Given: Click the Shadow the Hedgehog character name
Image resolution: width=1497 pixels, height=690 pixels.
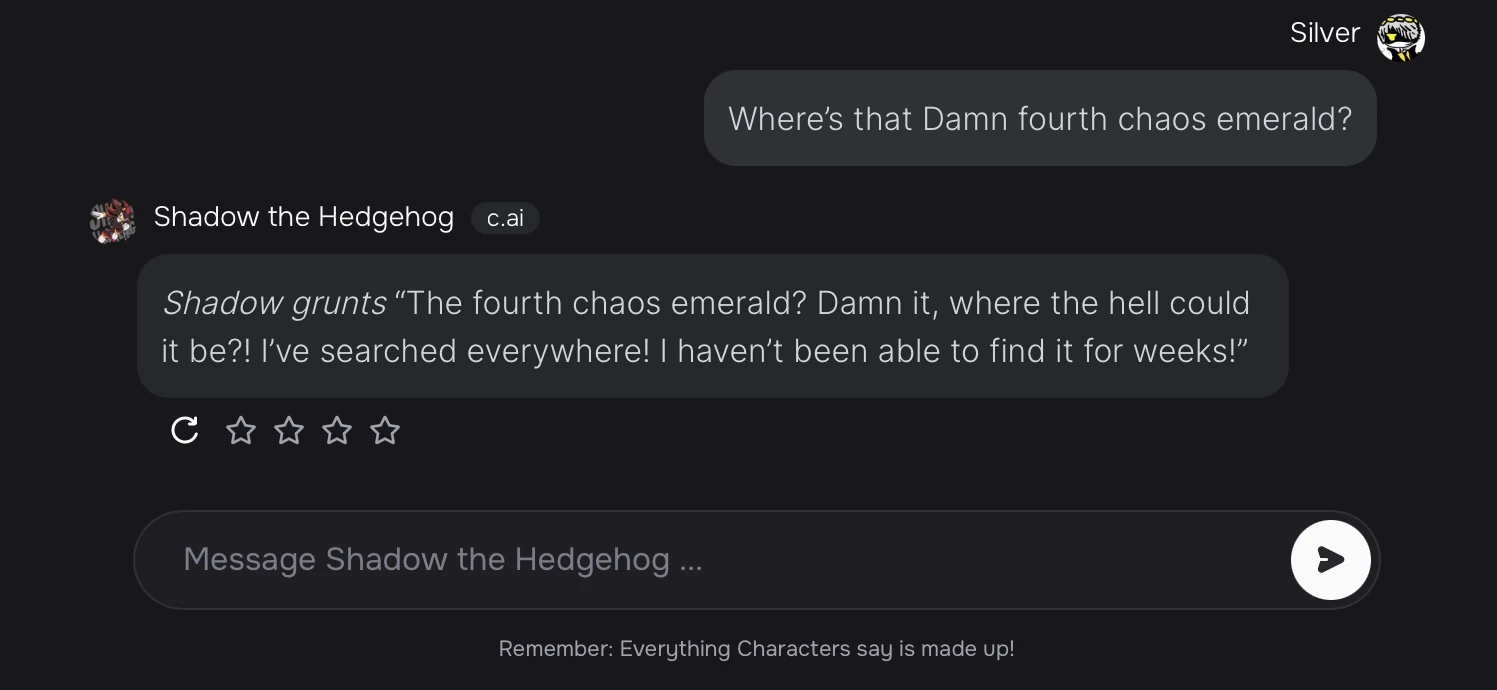Looking at the screenshot, I should 303,217.
